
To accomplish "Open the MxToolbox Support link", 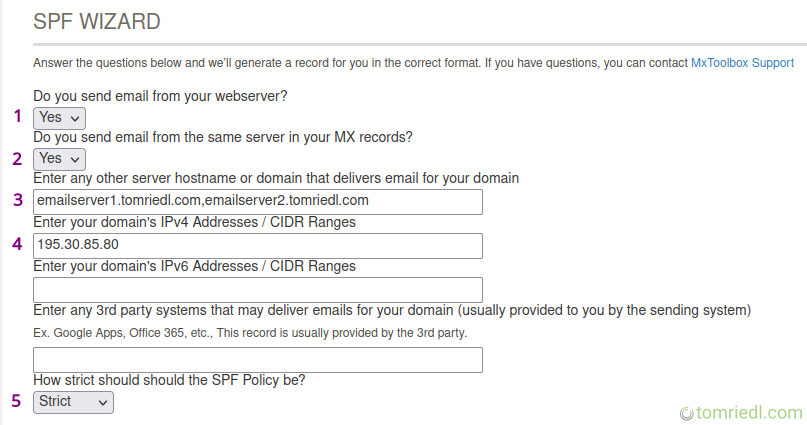I will click(x=742, y=63).
